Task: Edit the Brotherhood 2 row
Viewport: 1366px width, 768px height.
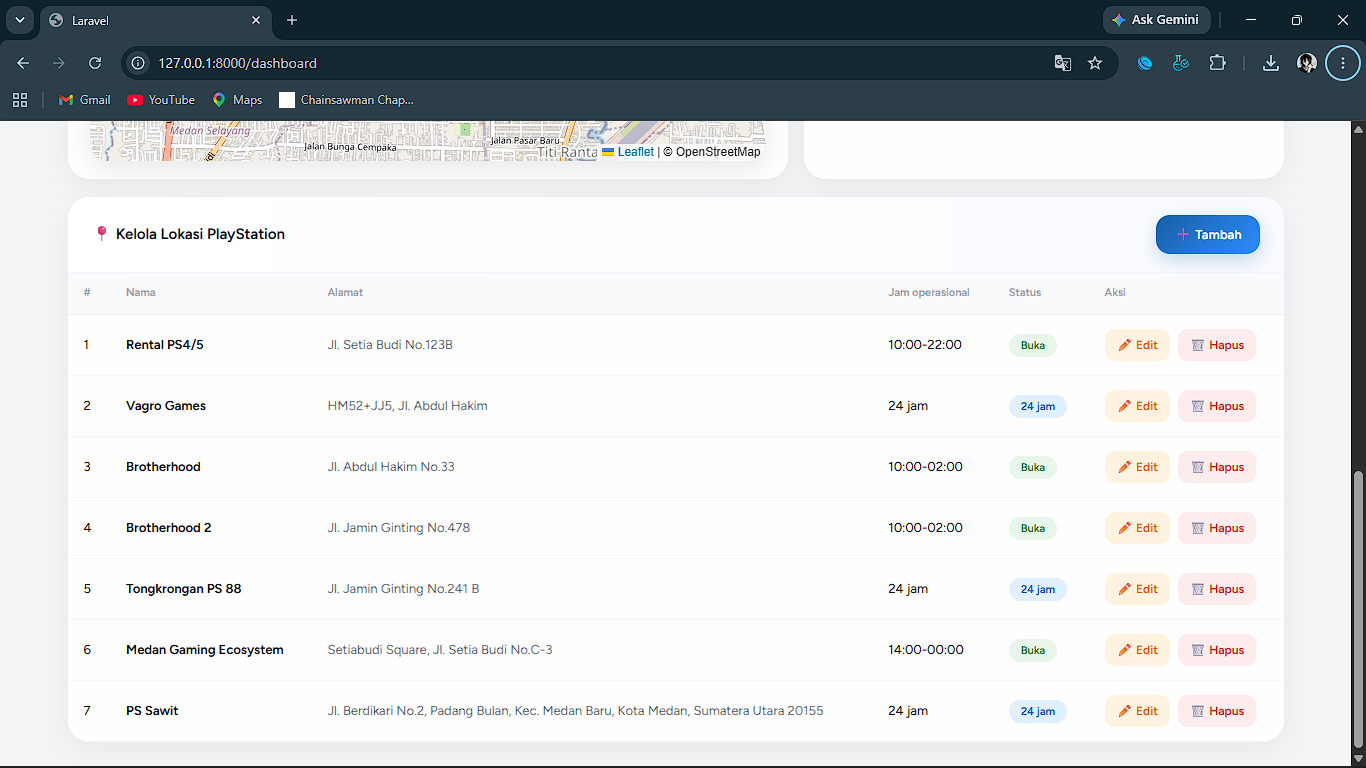Action: point(1137,528)
